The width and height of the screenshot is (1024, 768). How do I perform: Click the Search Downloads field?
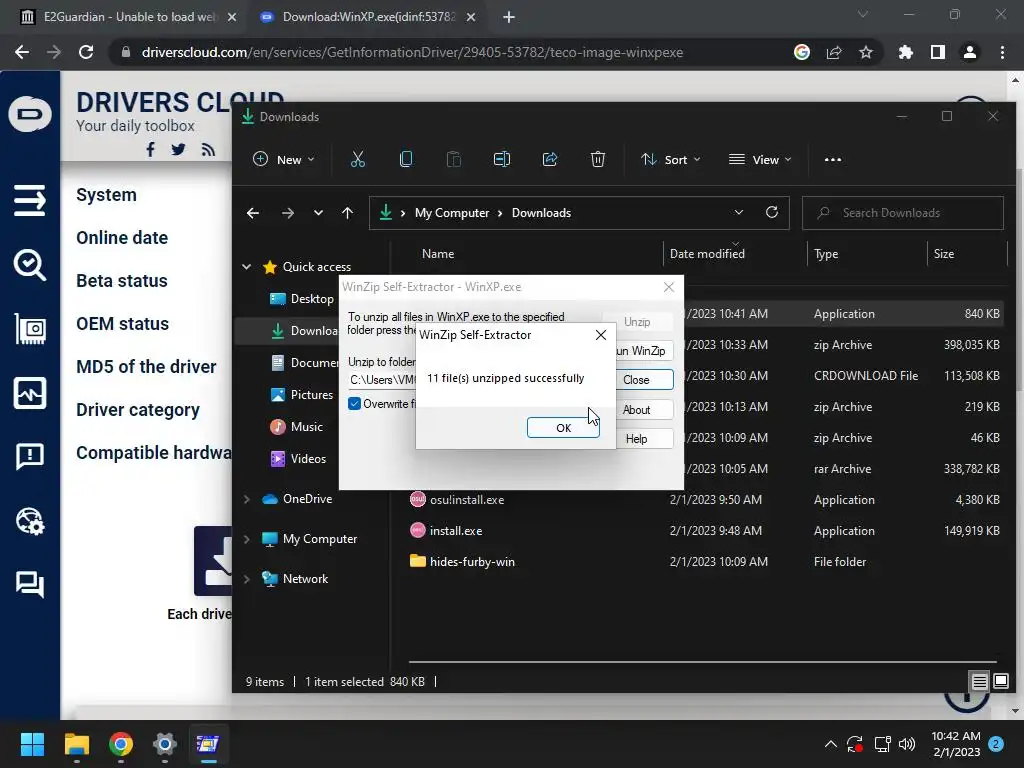point(903,213)
